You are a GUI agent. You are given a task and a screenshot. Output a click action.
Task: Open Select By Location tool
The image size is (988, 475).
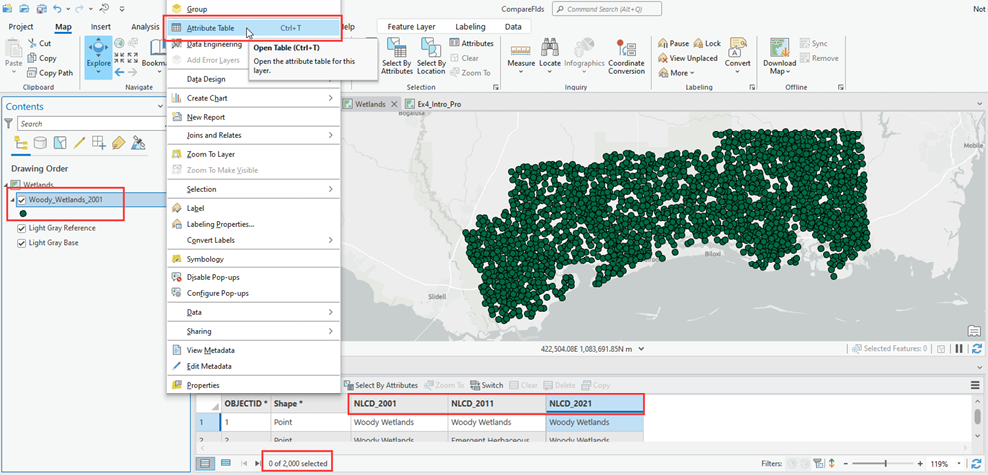431,57
